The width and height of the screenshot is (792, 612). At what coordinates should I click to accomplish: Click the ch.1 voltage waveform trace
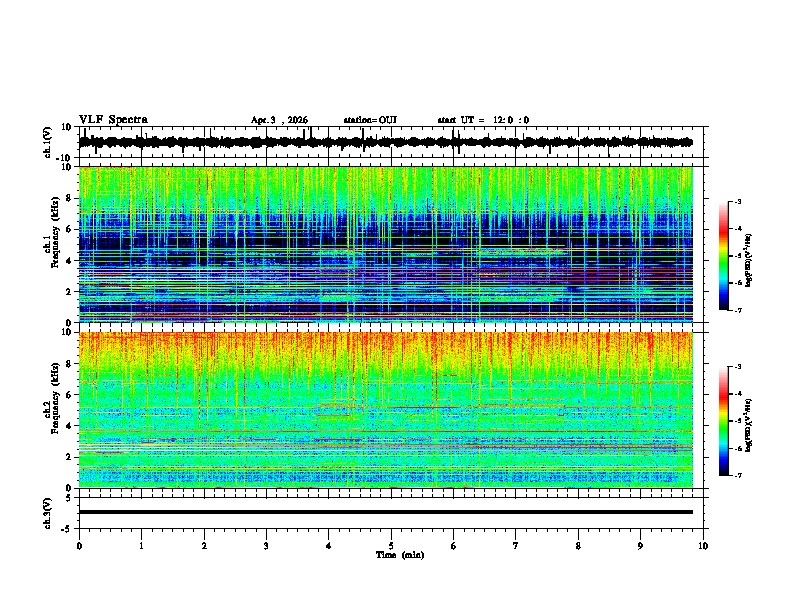point(386,142)
